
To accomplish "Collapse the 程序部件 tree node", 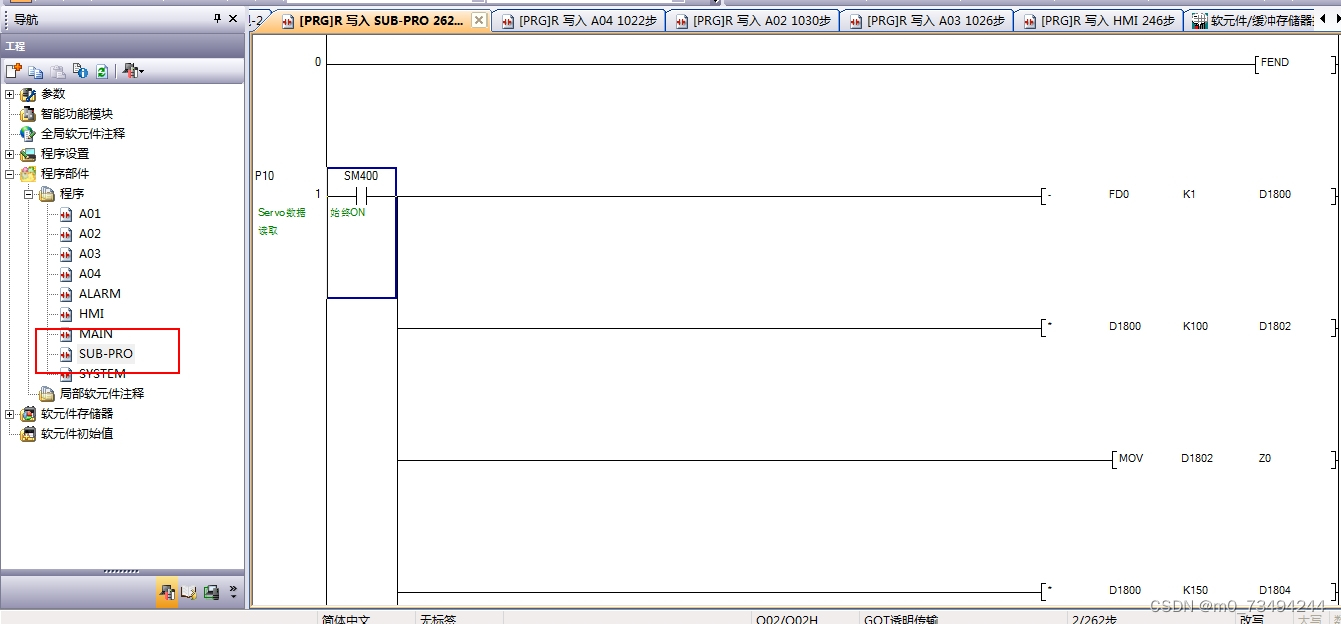I will (10, 174).
